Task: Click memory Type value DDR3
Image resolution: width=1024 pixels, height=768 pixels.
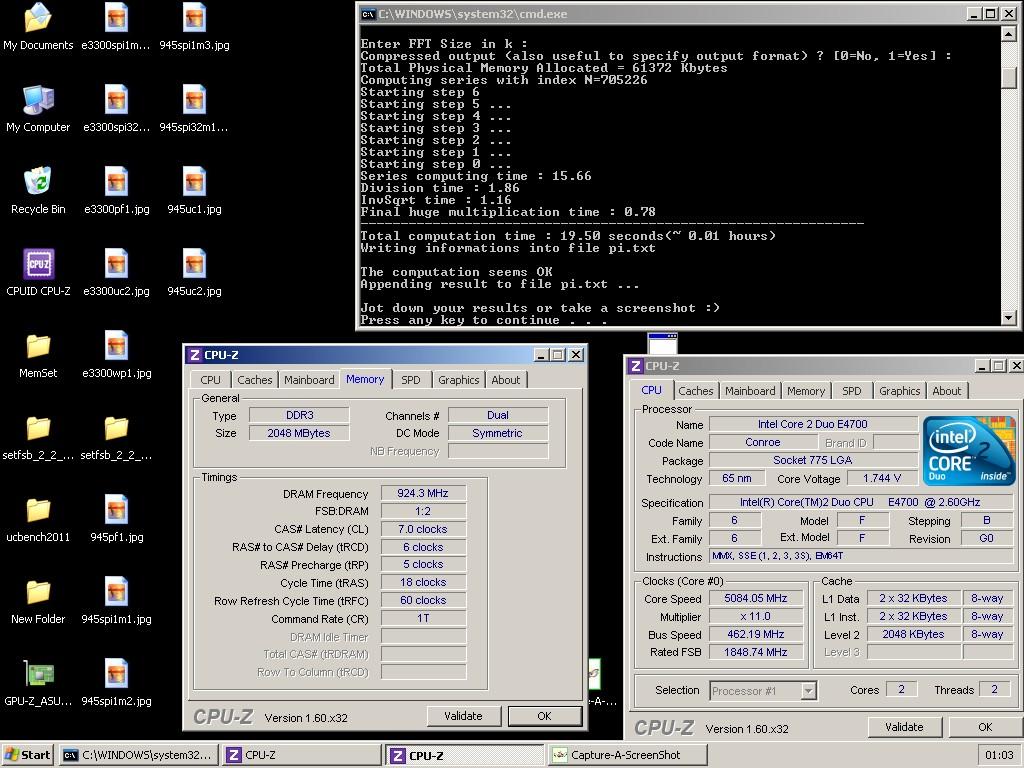Action: 300,415
